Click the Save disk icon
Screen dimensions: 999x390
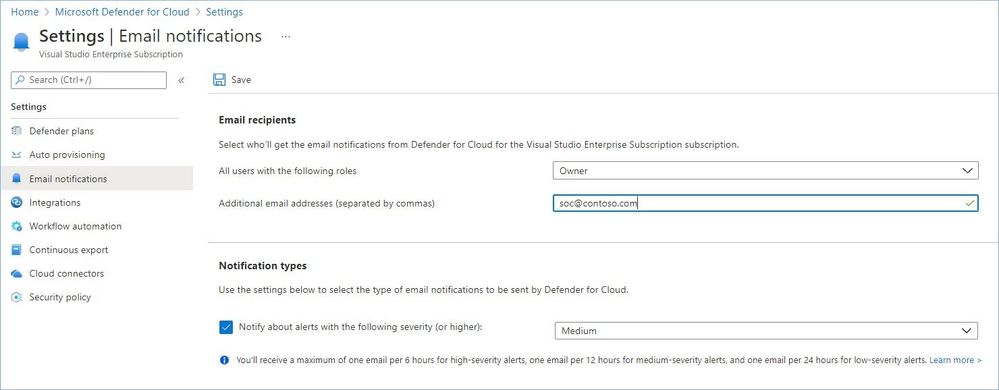219,80
